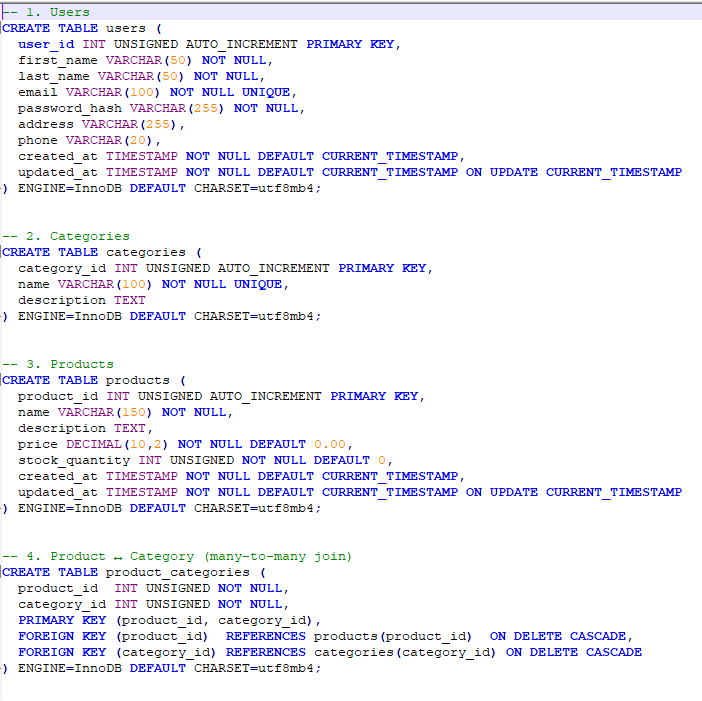
Task: Click "categories(category_id)" reference text
Action: [405, 653]
